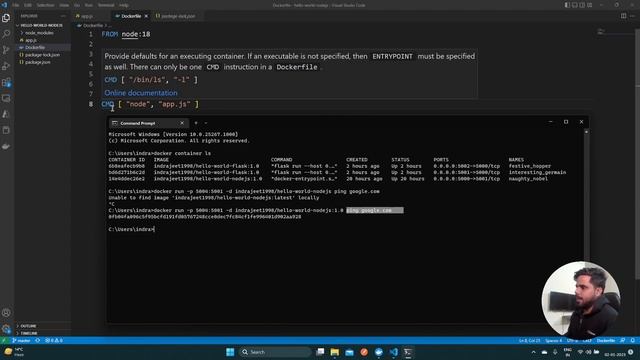Open the Search view in activity bar

[6, 34]
